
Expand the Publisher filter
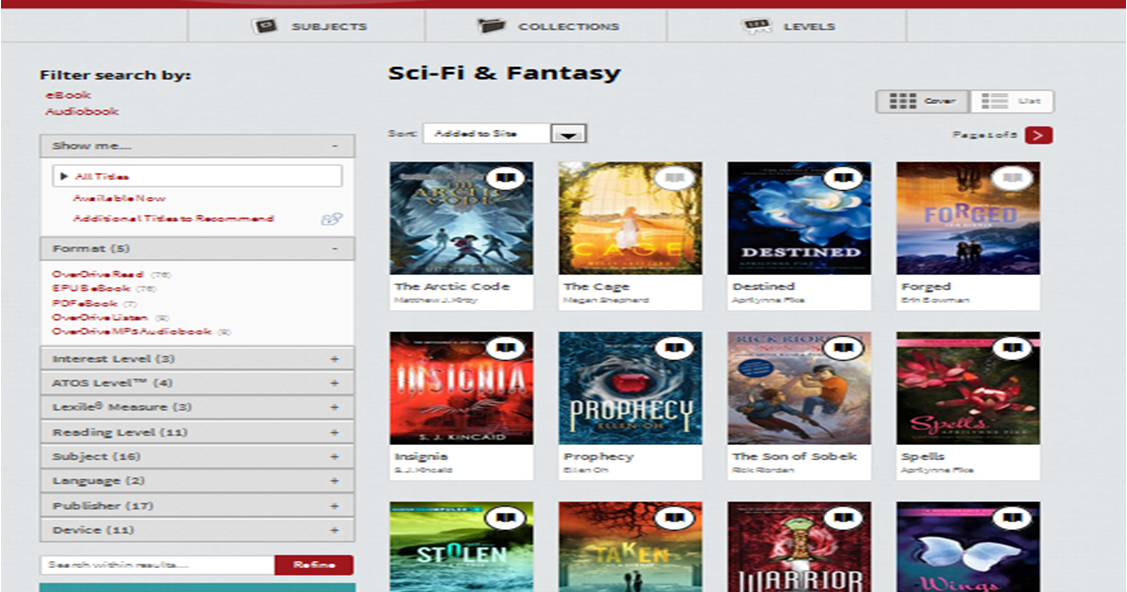pos(197,506)
